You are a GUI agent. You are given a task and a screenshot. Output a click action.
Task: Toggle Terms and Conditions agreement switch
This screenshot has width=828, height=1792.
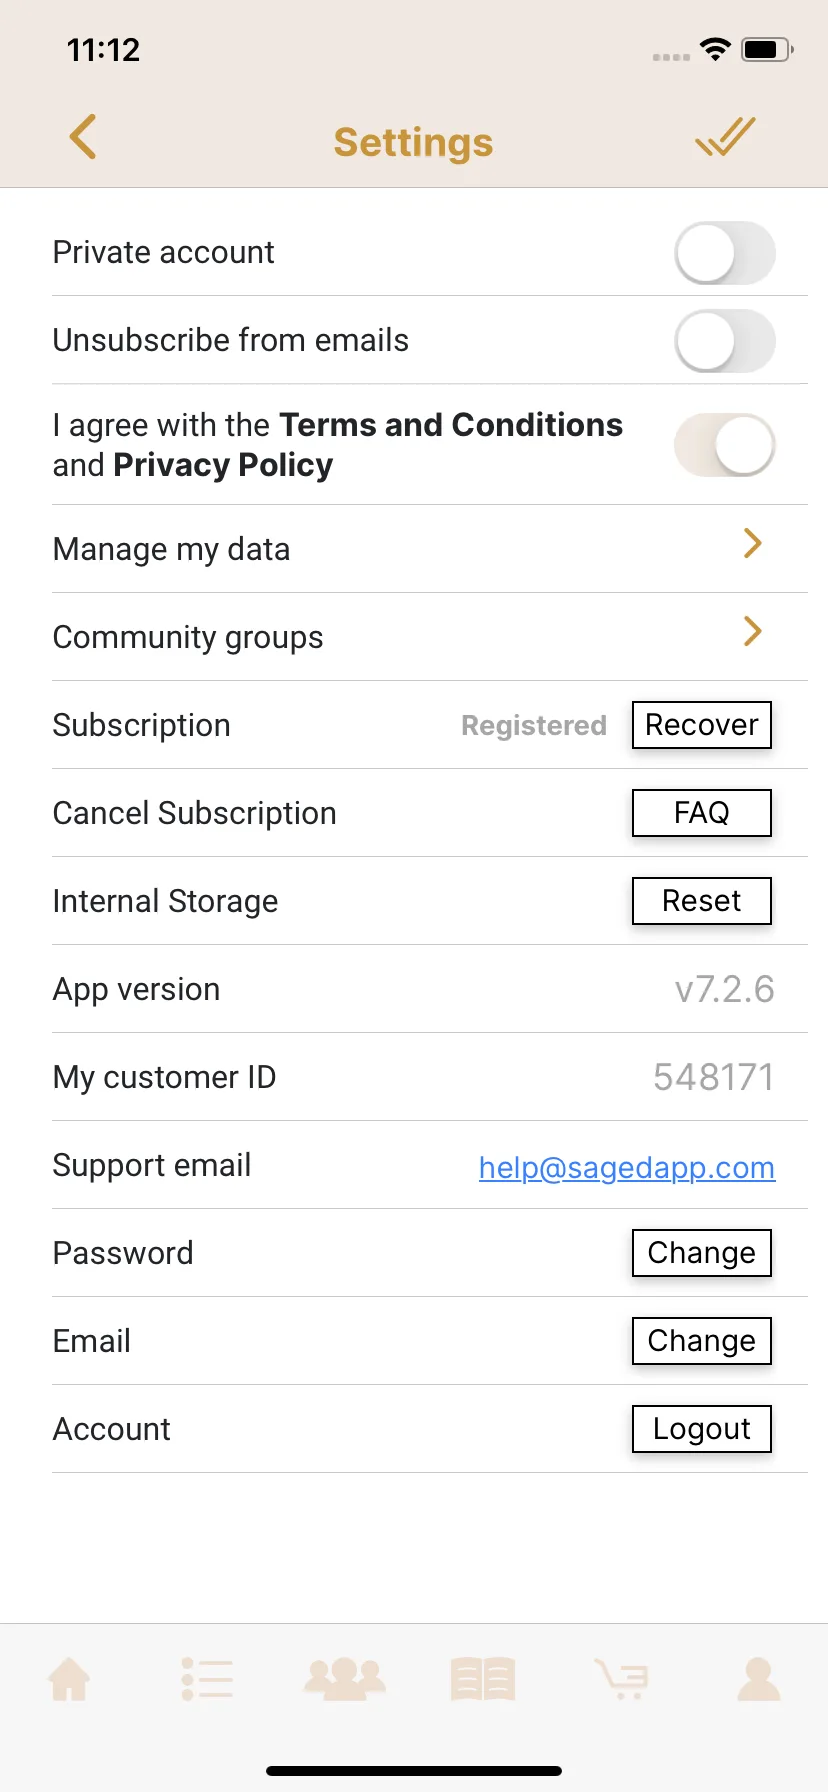pyautogui.click(x=725, y=445)
